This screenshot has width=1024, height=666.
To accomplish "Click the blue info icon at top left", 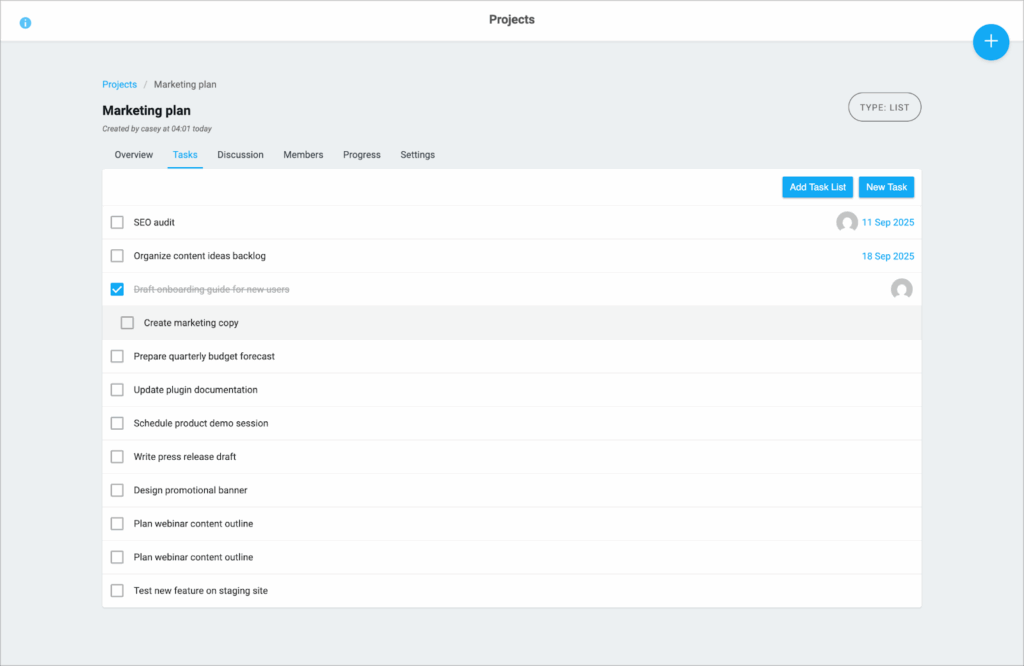I will click(25, 22).
